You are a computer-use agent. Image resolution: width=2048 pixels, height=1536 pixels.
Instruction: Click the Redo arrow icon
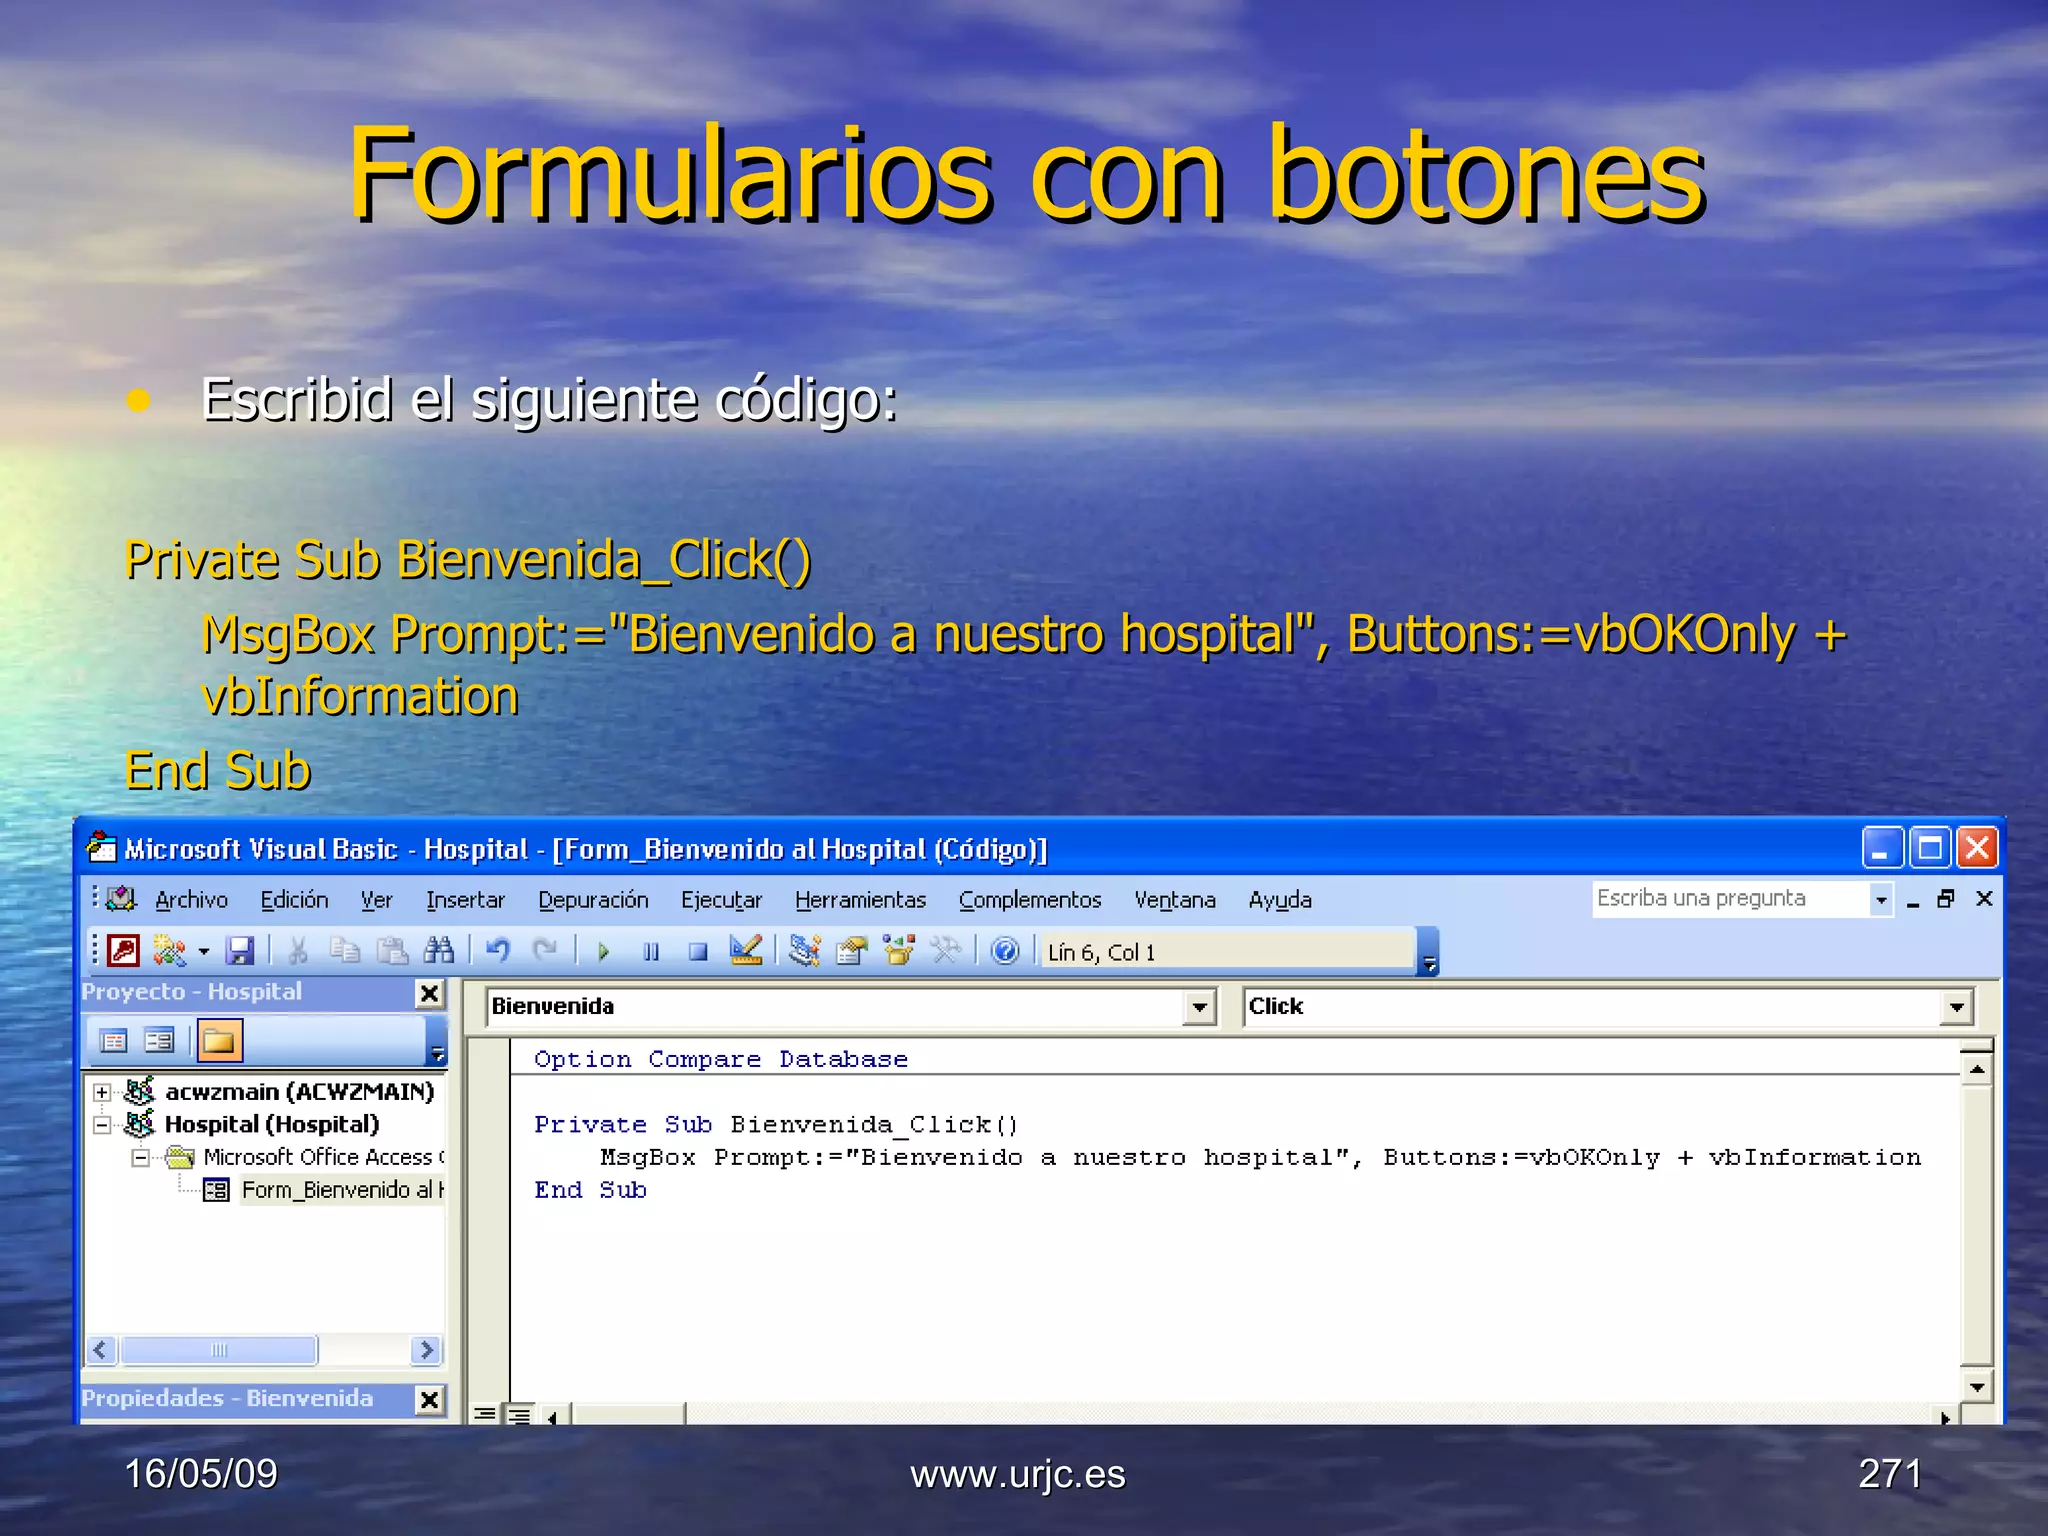[545, 950]
